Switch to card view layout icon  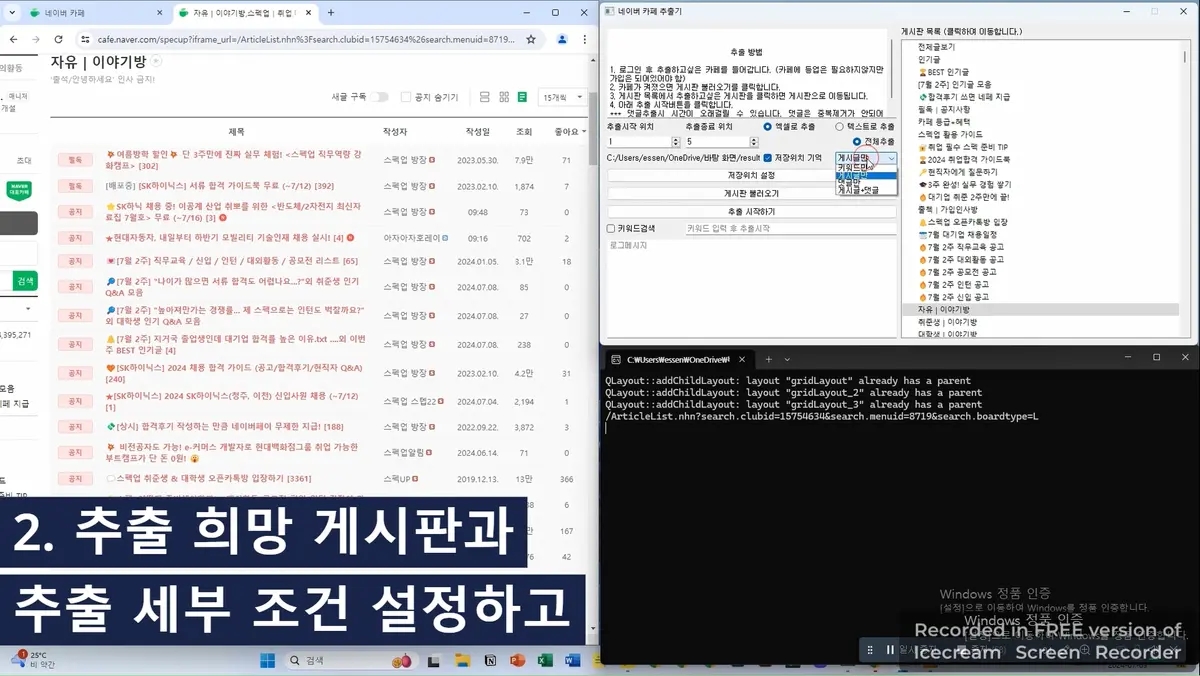(x=485, y=97)
